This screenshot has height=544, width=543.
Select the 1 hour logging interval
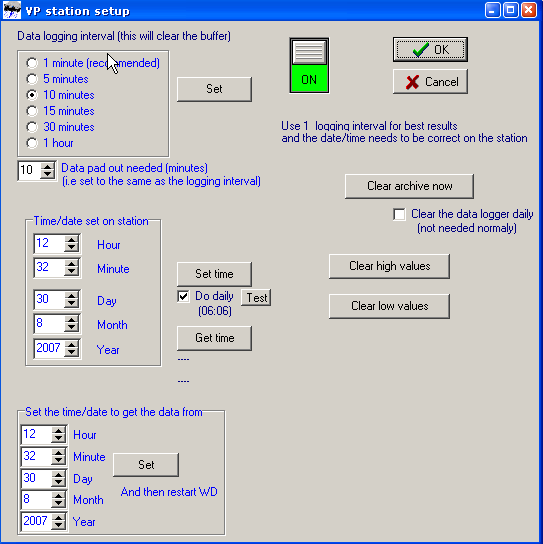click(x=32, y=143)
